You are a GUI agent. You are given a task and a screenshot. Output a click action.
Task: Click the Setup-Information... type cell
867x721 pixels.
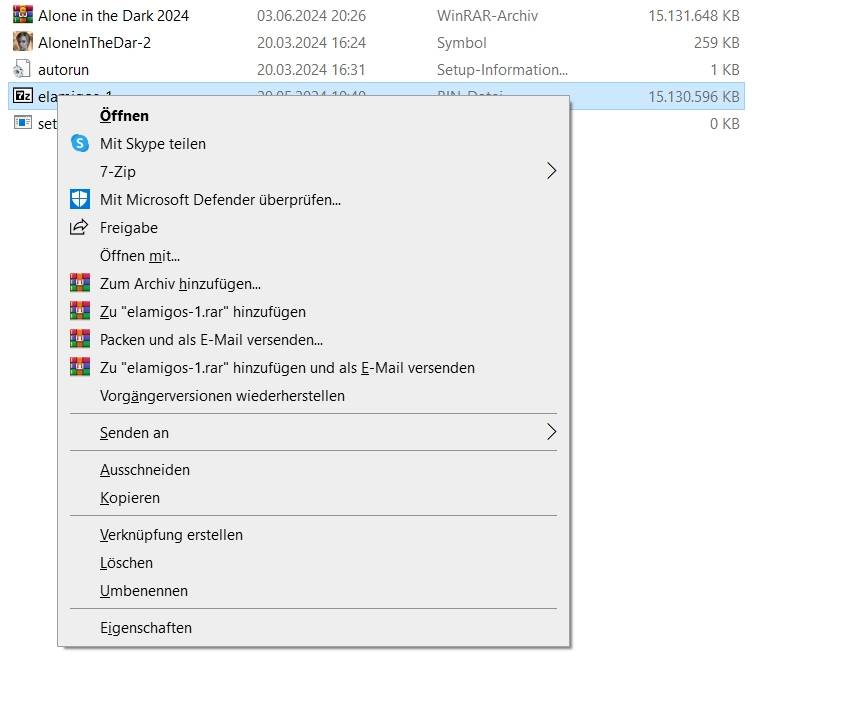(502, 70)
